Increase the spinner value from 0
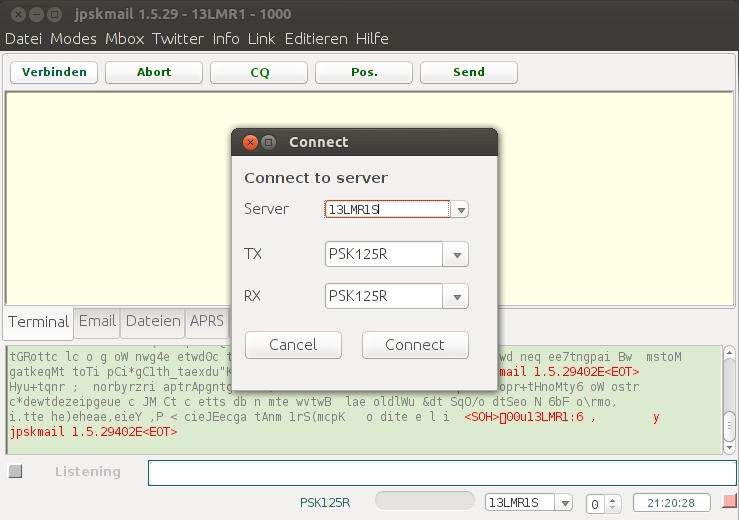739x520 pixels. pos(612,500)
